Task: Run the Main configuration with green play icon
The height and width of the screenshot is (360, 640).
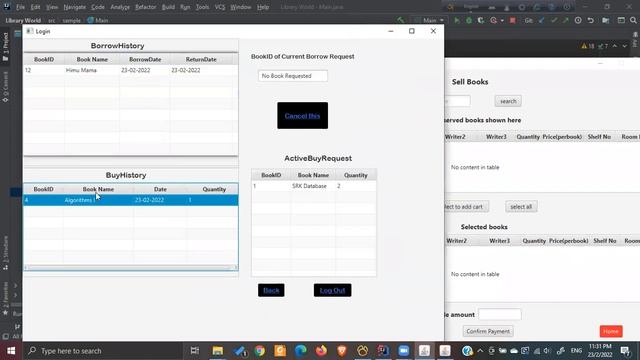Action: point(457,20)
